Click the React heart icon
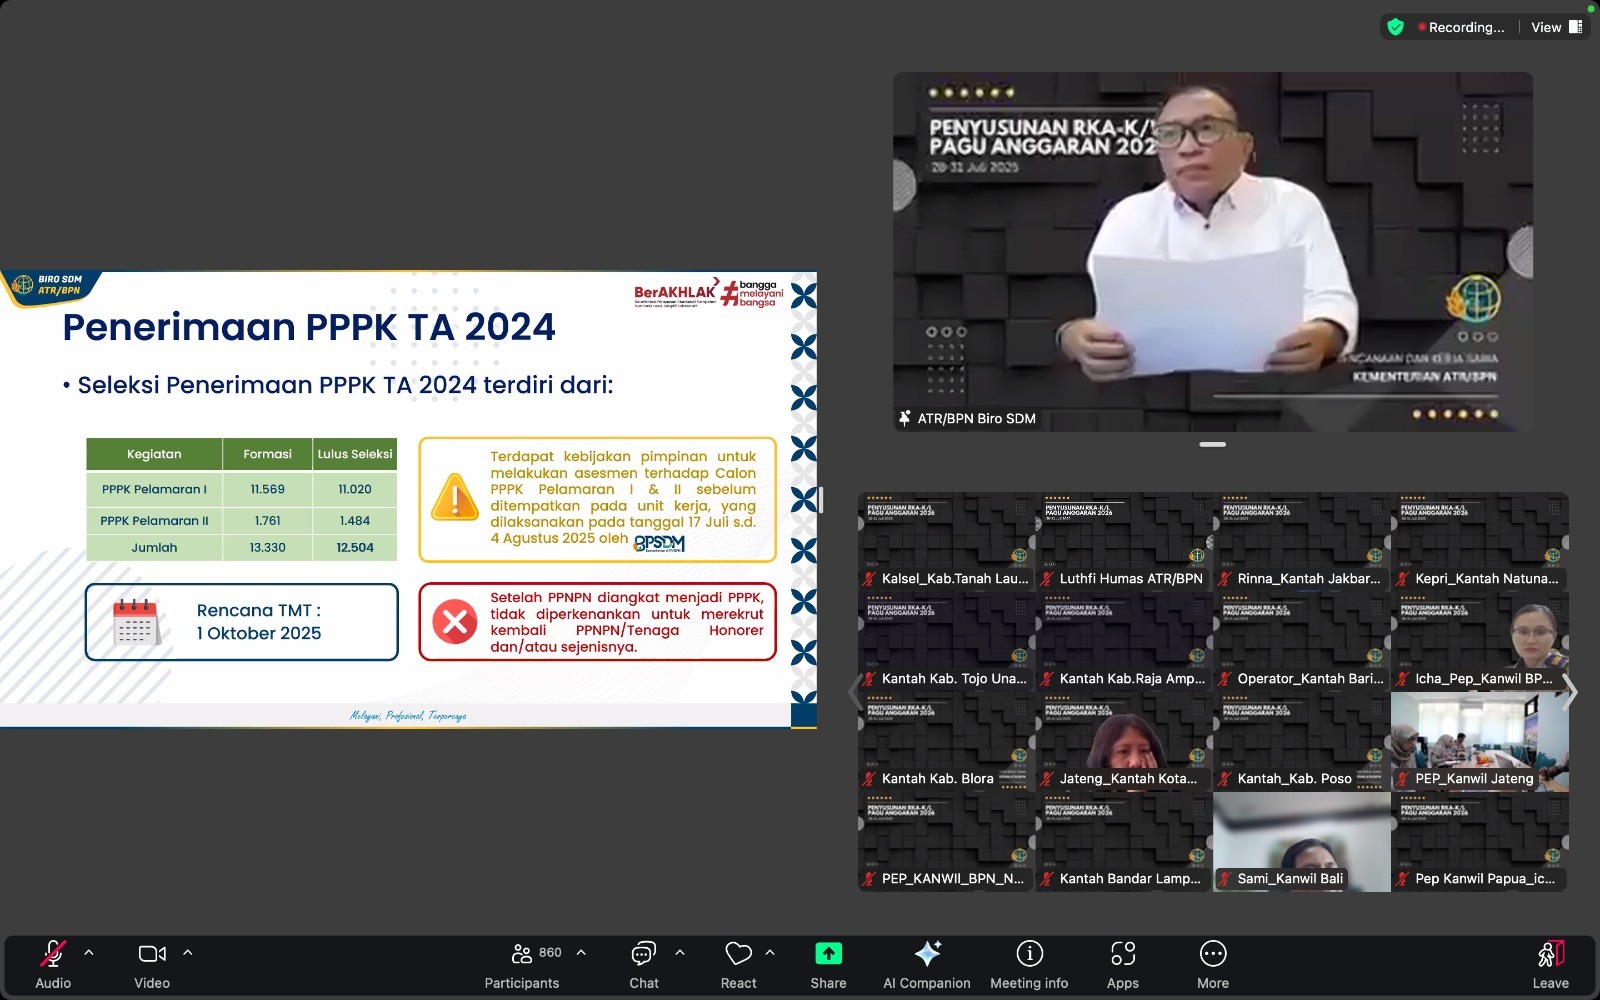1600x1000 pixels. (x=738, y=954)
